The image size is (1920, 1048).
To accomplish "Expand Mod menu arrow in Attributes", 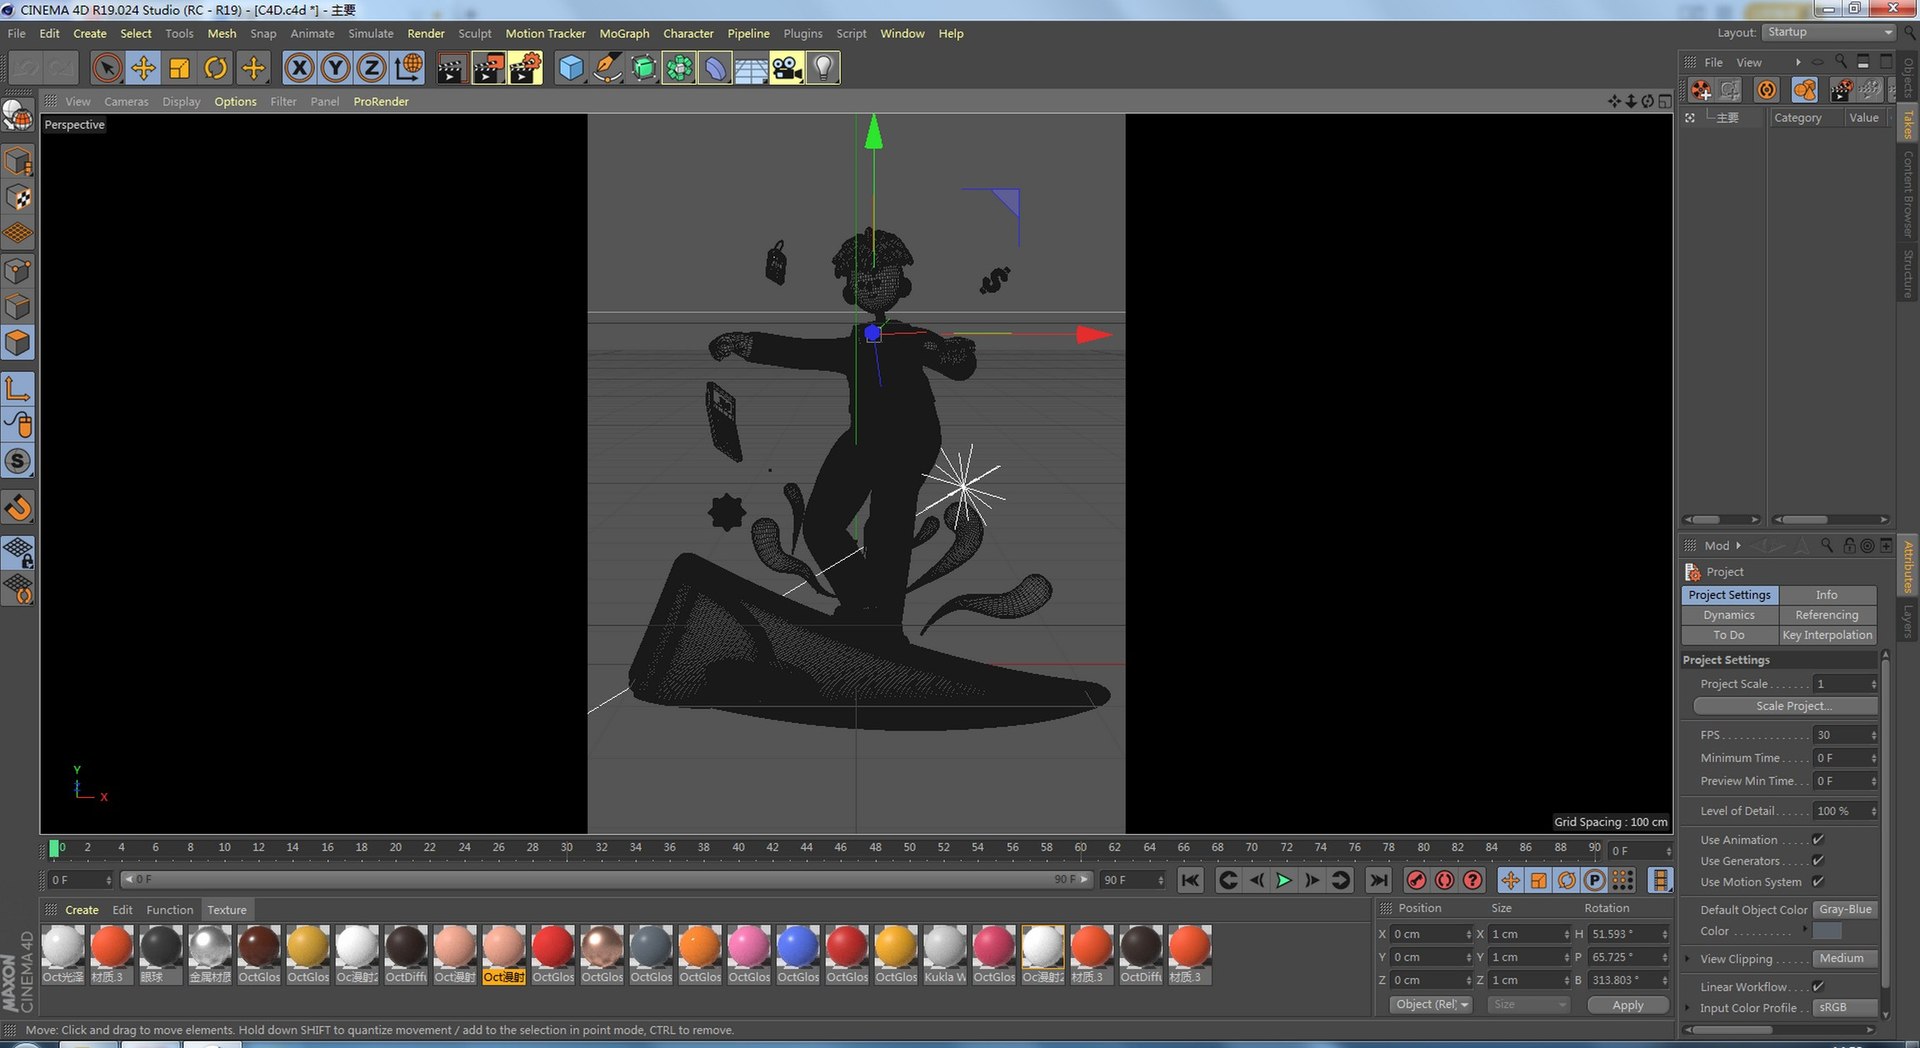I will coord(1739,546).
